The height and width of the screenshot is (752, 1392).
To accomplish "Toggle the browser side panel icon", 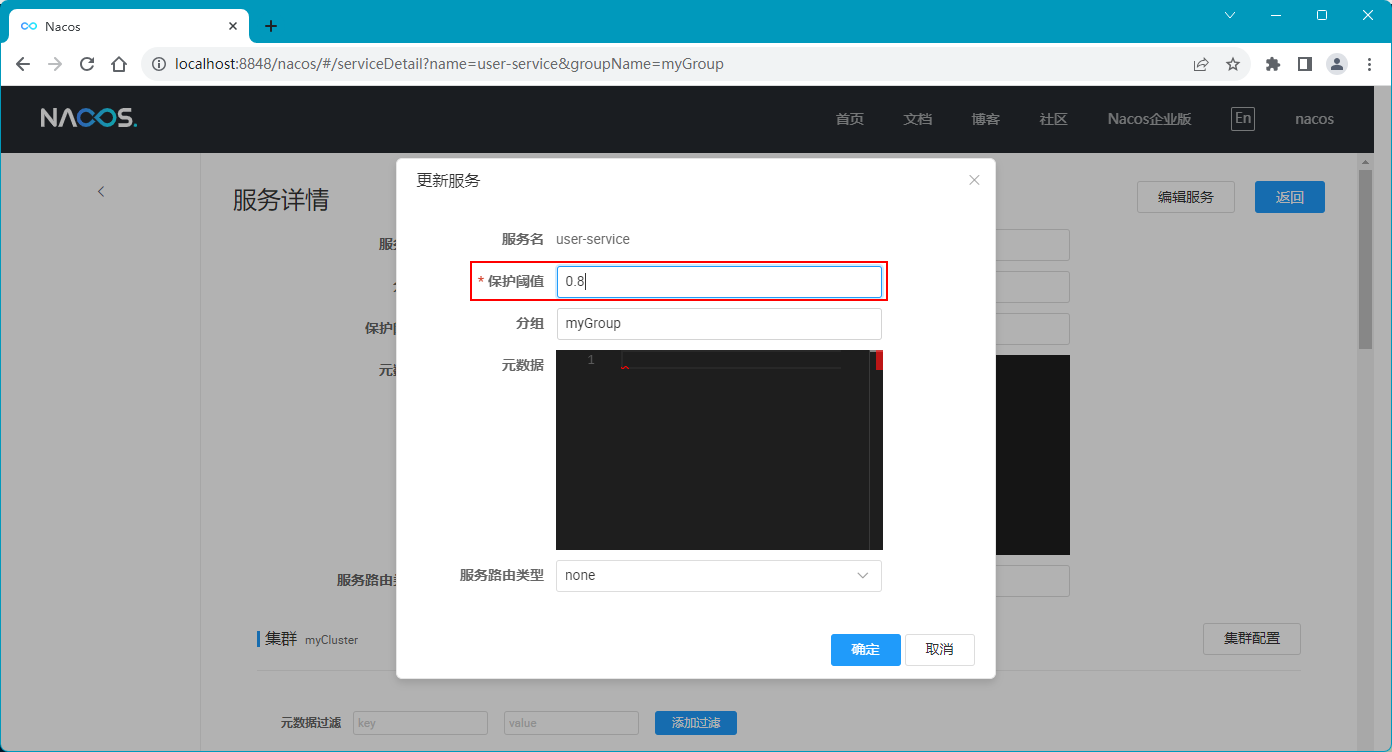I will pyautogui.click(x=1305, y=64).
